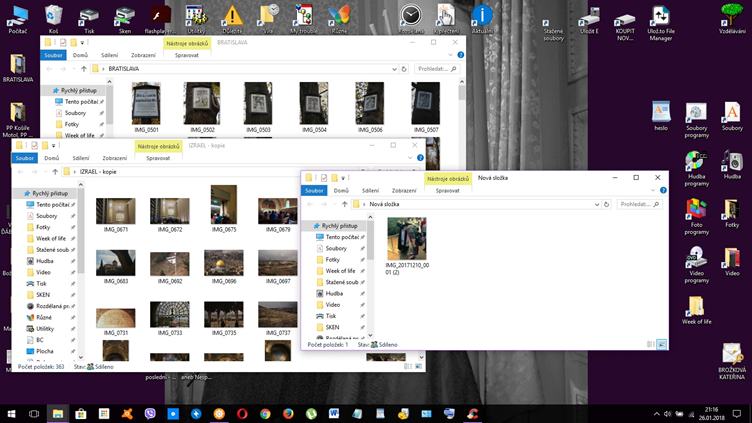Click the search box in Nová složka window
The width and height of the screenshot is (752, 423).
point(639,204)
